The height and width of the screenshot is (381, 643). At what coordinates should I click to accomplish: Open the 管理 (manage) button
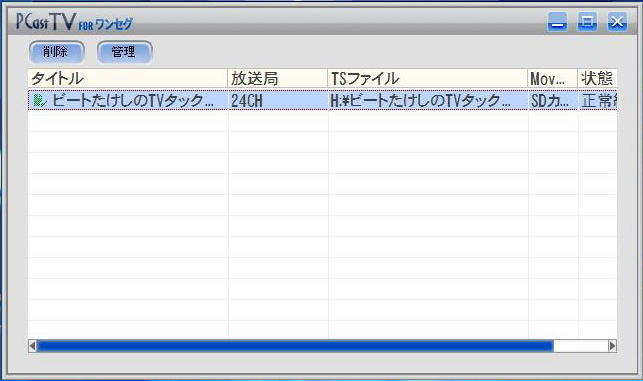(125, 52)
